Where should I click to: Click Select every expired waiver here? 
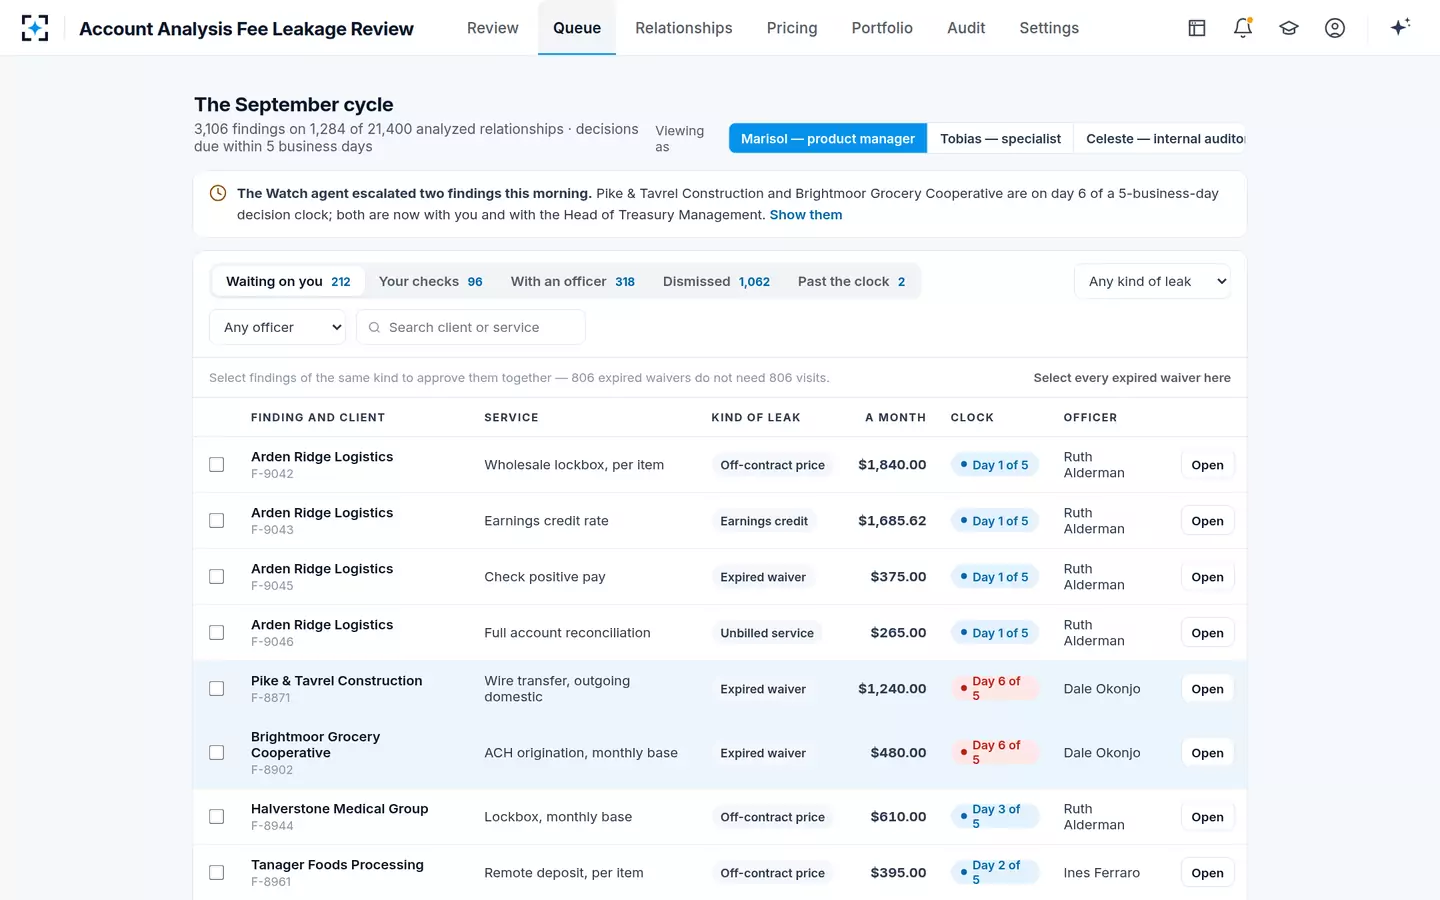tap(1132, 378)
